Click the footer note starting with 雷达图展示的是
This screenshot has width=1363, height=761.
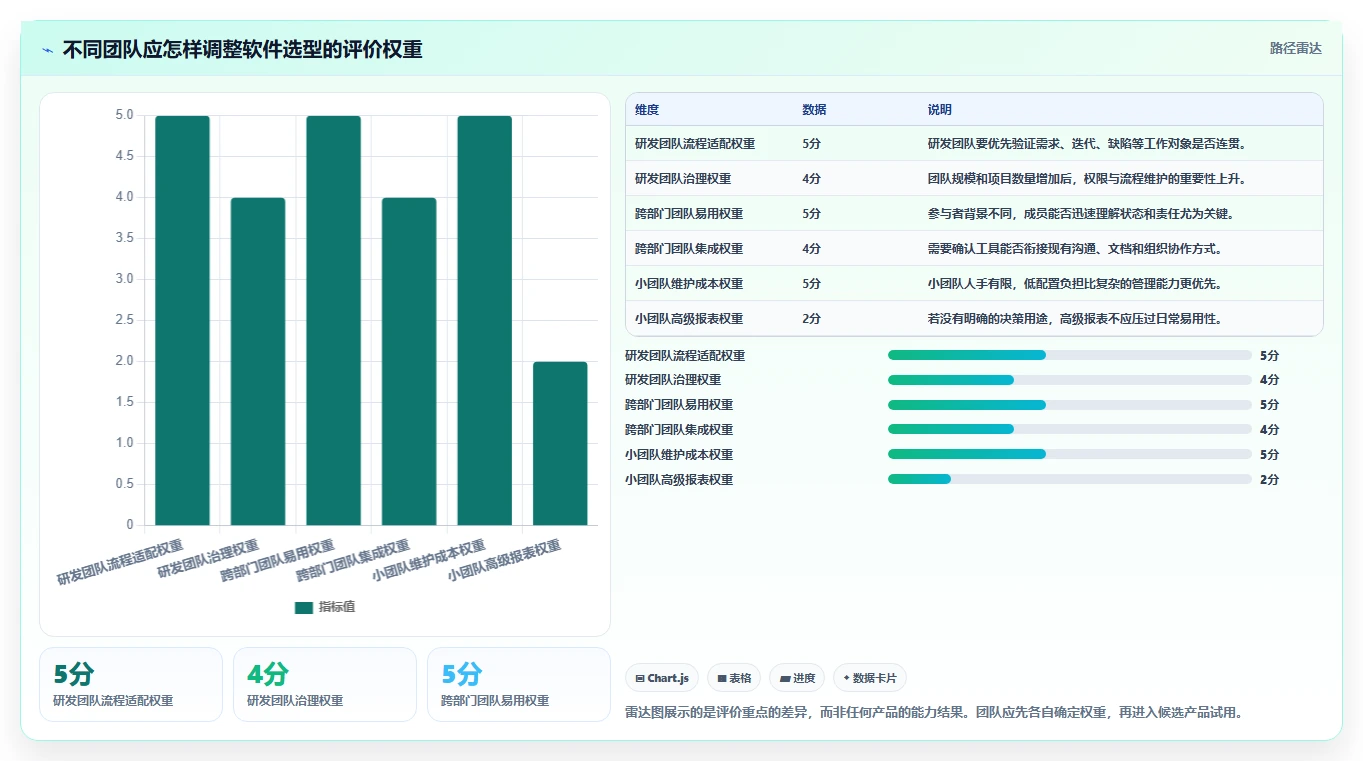point(934,713)
